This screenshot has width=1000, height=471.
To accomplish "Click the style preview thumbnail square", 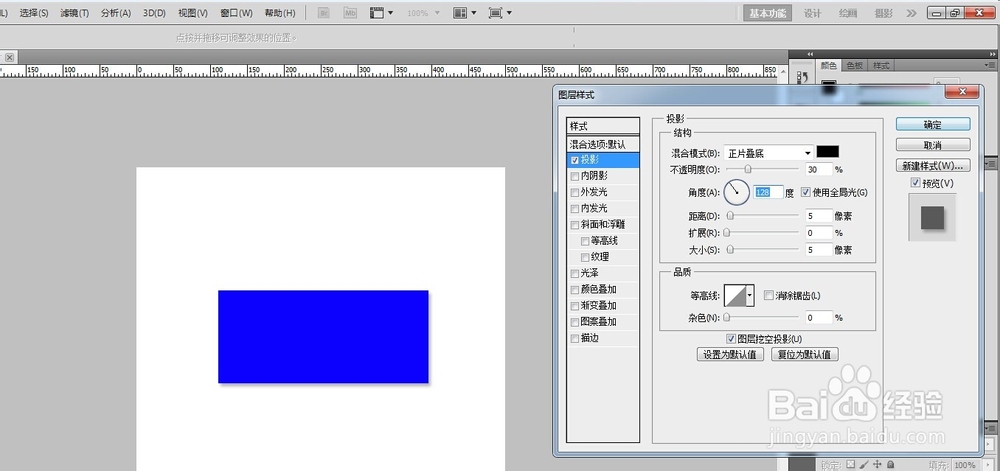I will (932, 218).
